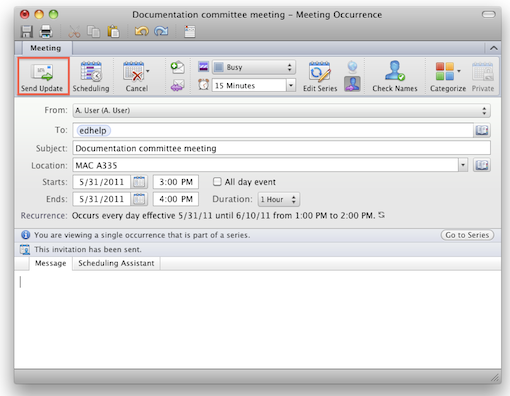
Task: Click the Check Names icon
Action: (395, 71)
